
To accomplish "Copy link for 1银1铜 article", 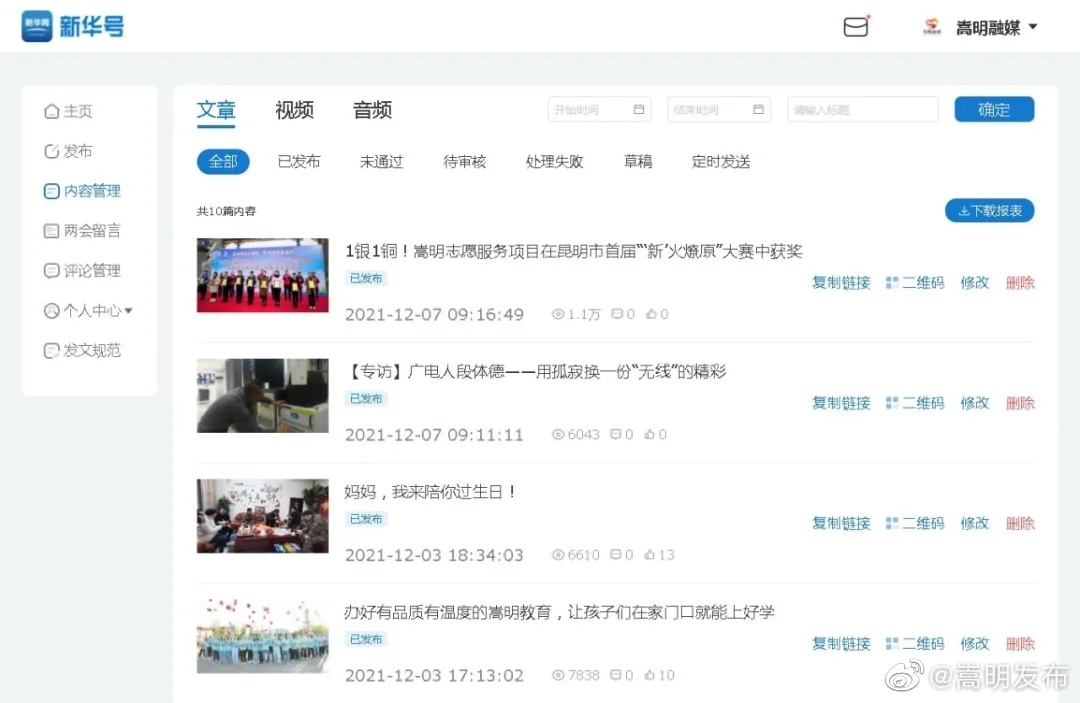I will [841, 282].
